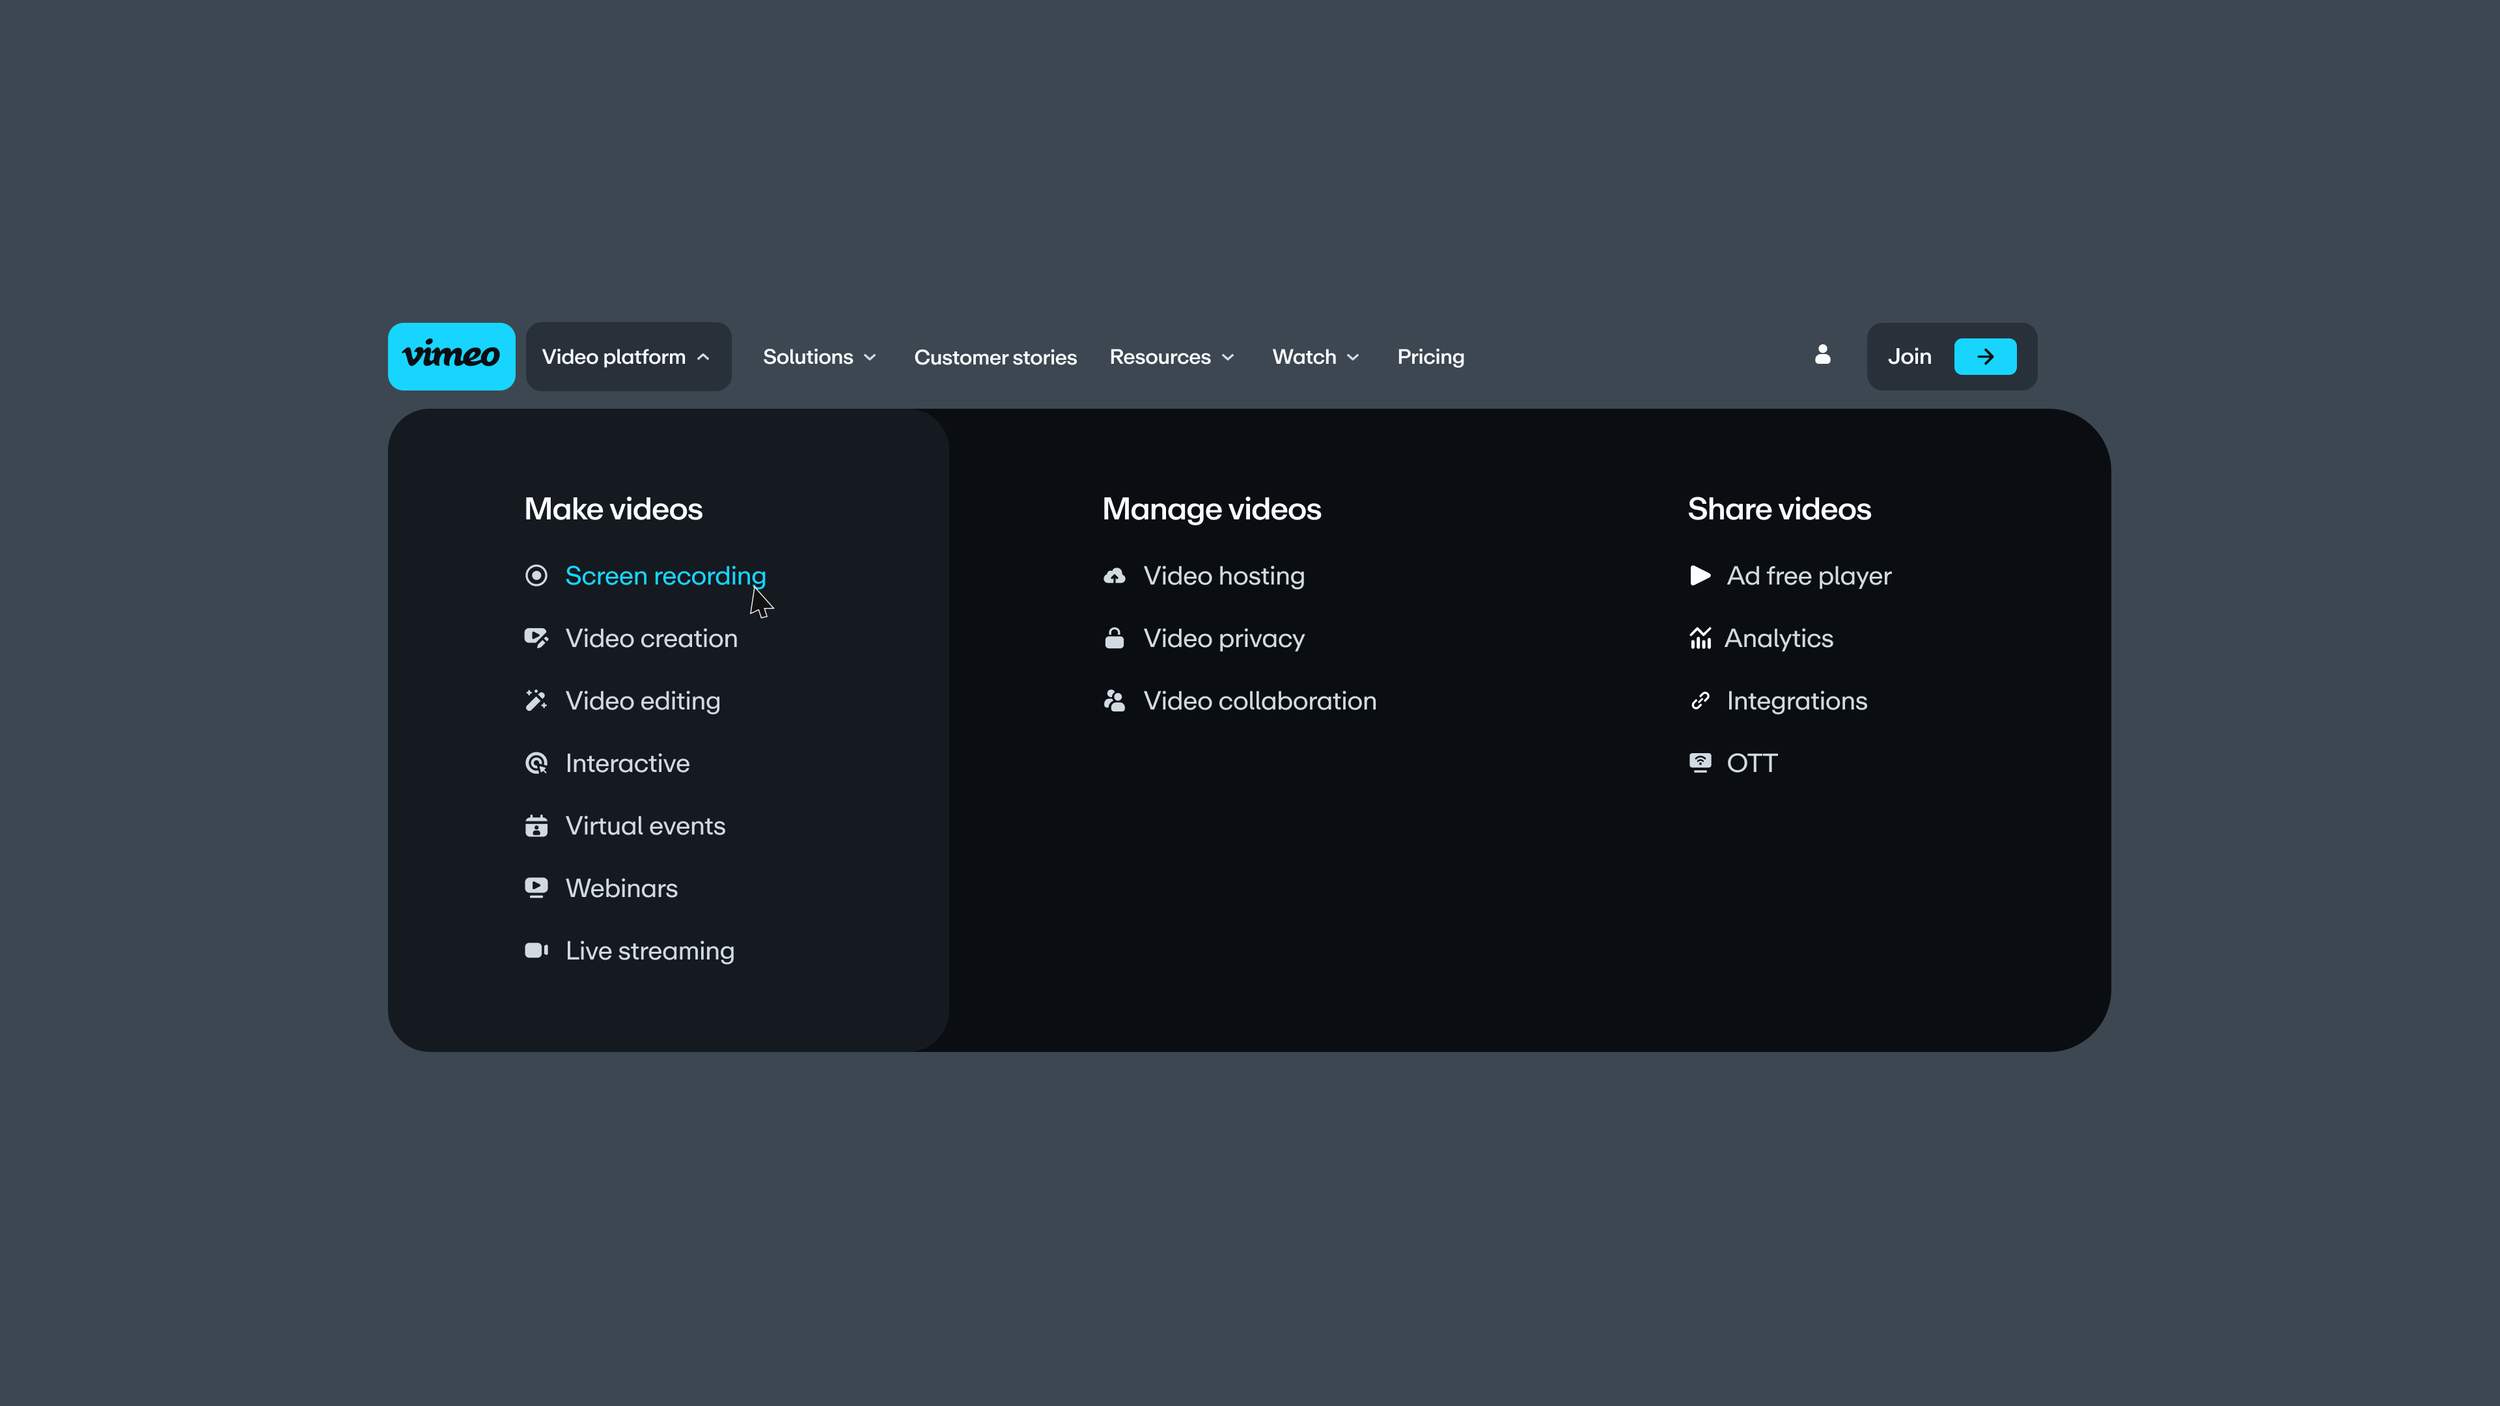Click the Integrations link chain icon

click(x=1699, y=701)
